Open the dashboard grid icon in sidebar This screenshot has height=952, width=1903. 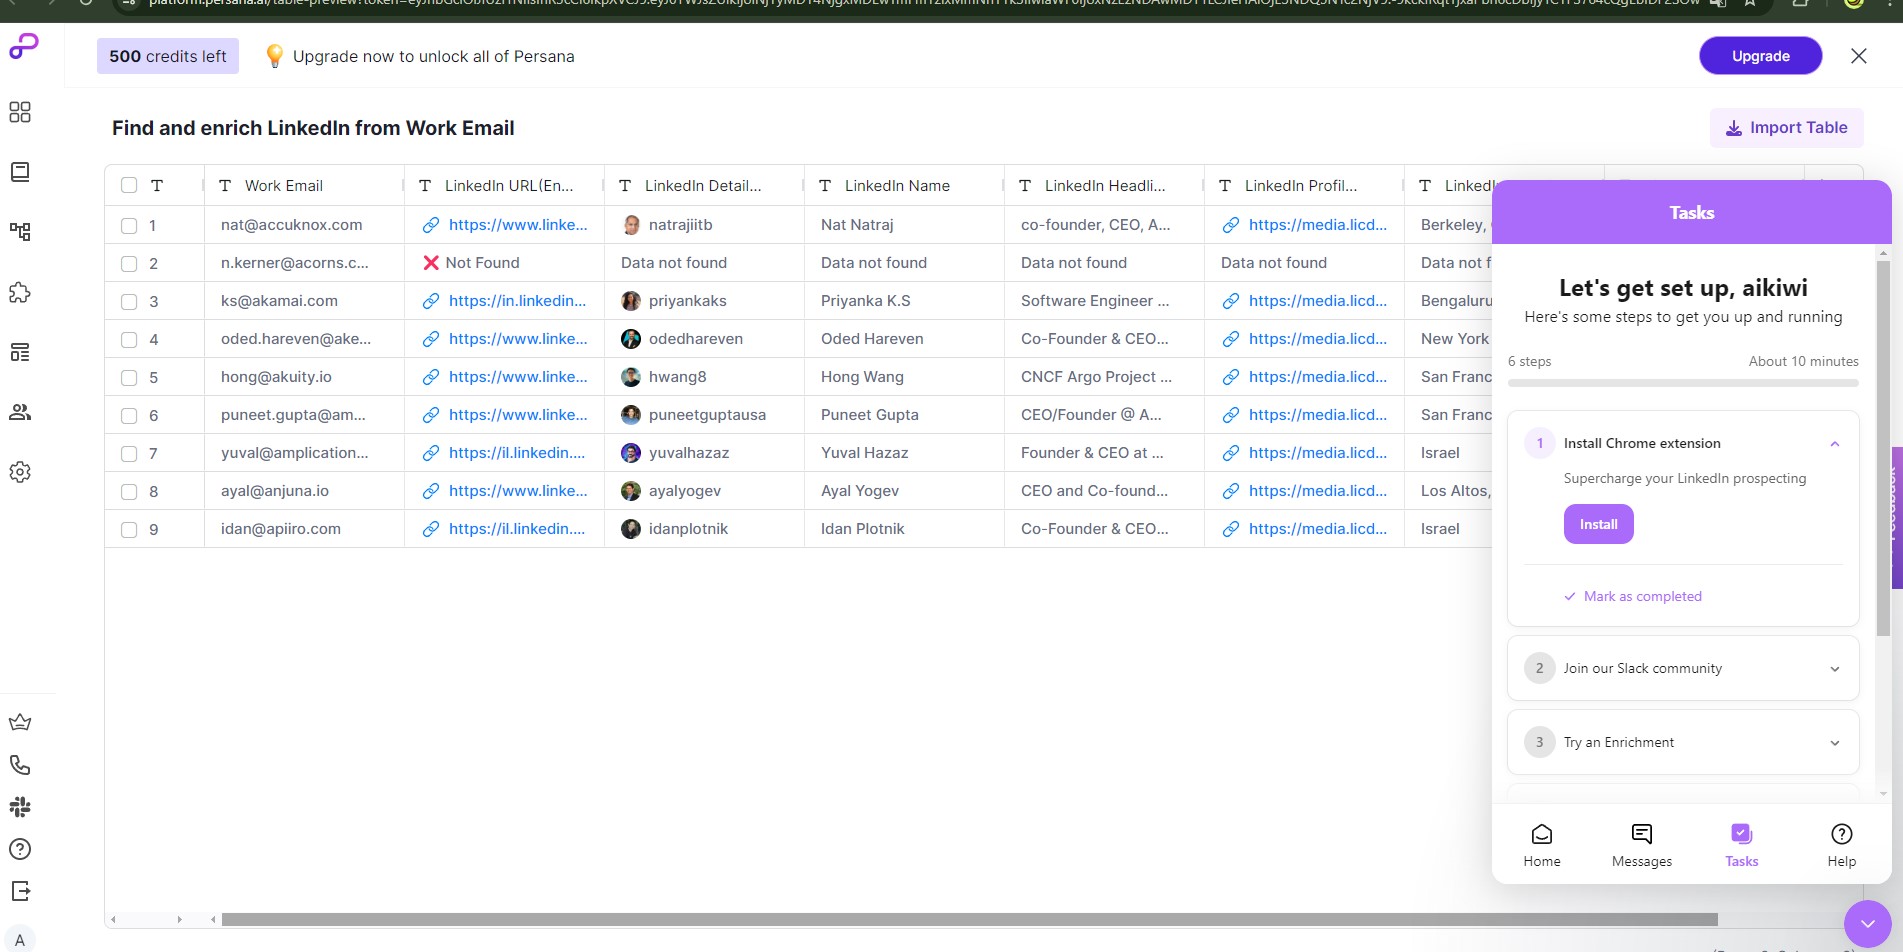pyautogui.click(x=20, y=112)
